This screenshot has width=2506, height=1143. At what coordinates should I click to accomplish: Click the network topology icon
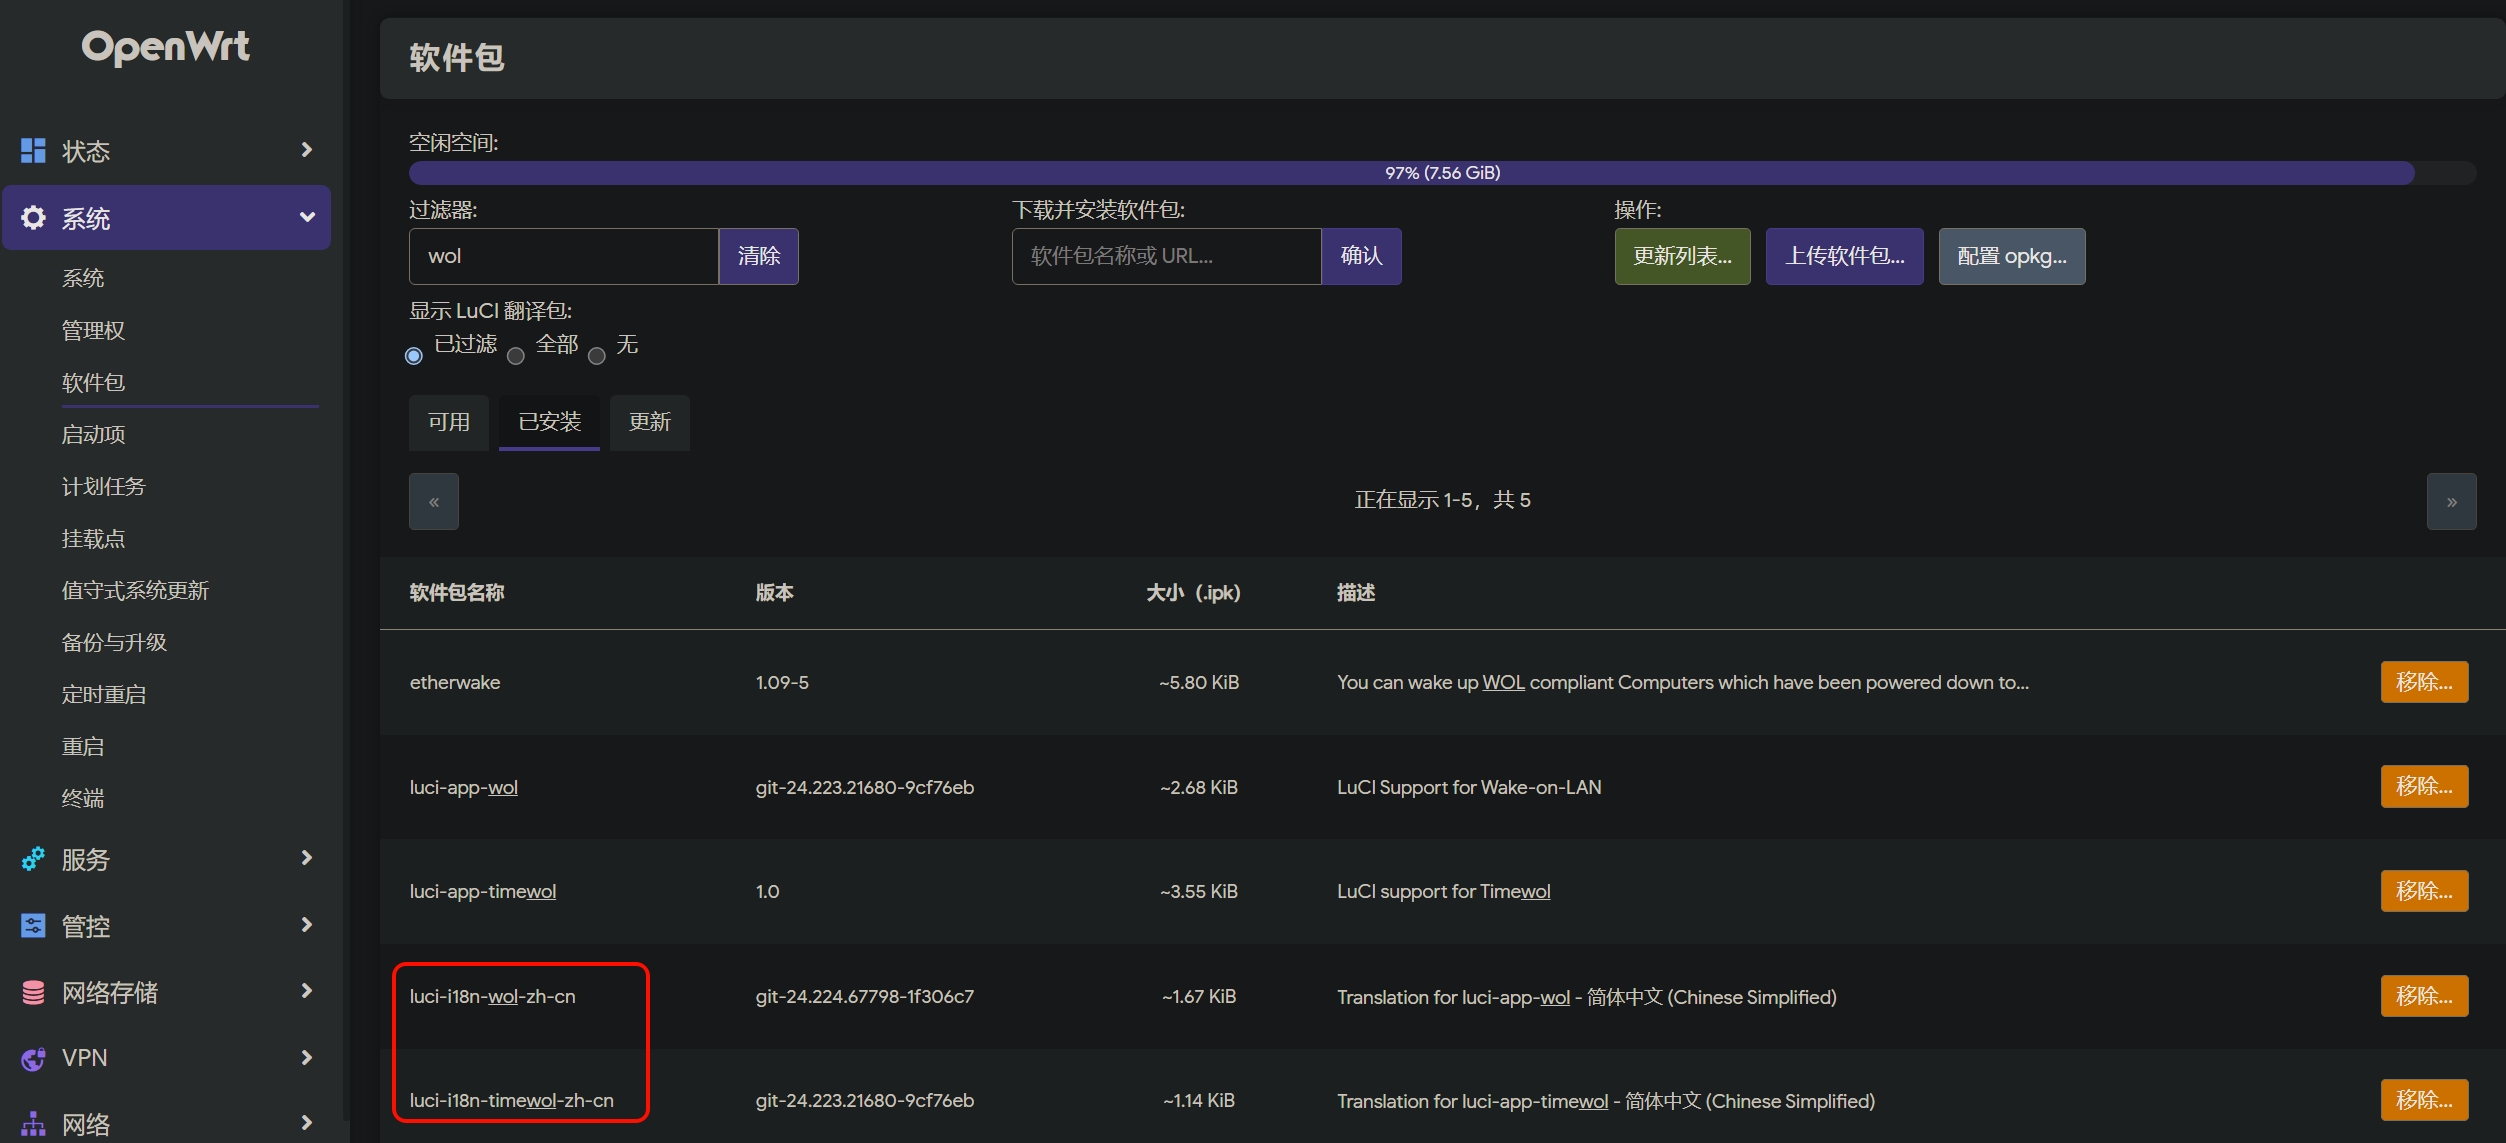click(33, 1124)
